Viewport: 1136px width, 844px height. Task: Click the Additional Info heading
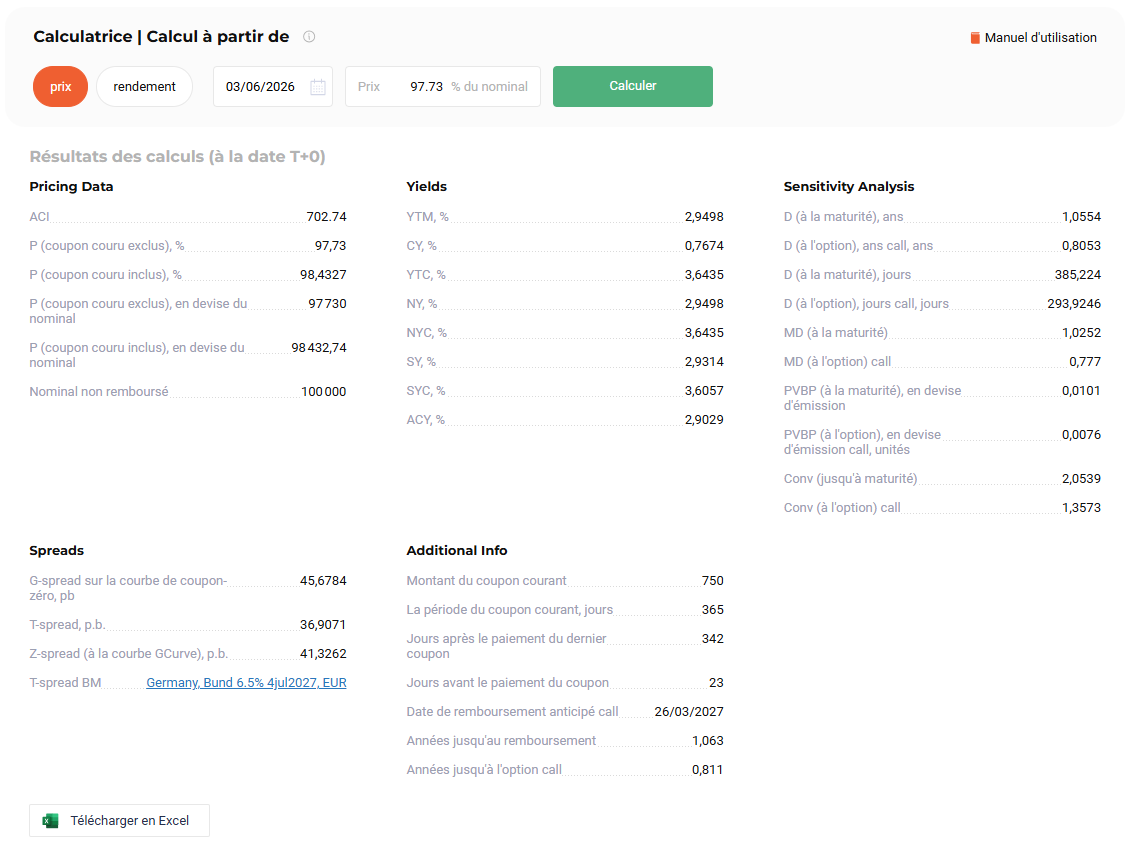(457, 551)
